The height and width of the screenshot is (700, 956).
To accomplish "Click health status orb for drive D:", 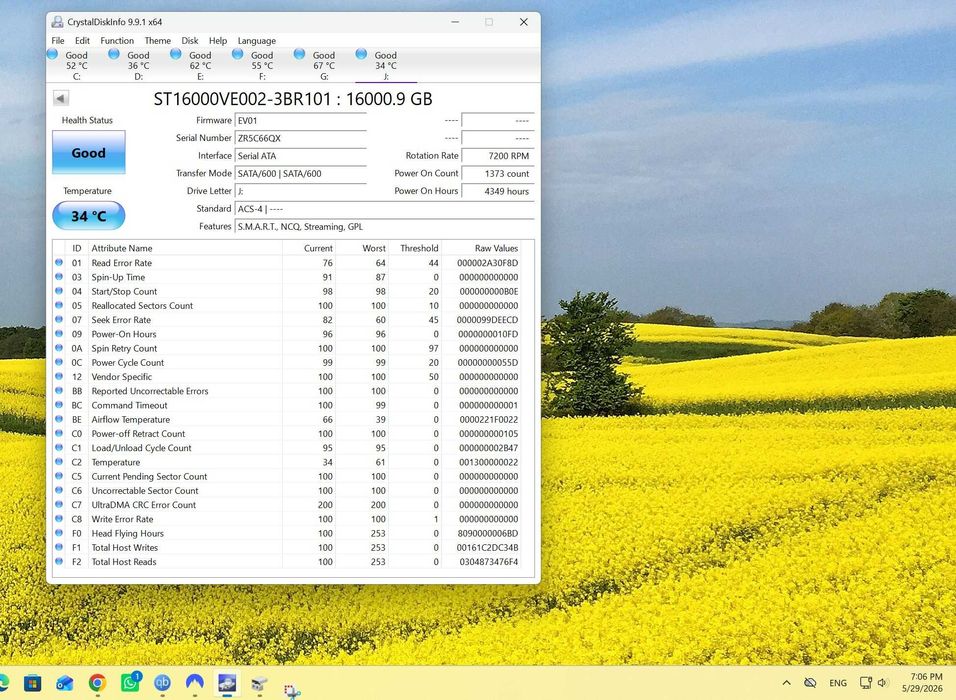I will click(114, 54).
